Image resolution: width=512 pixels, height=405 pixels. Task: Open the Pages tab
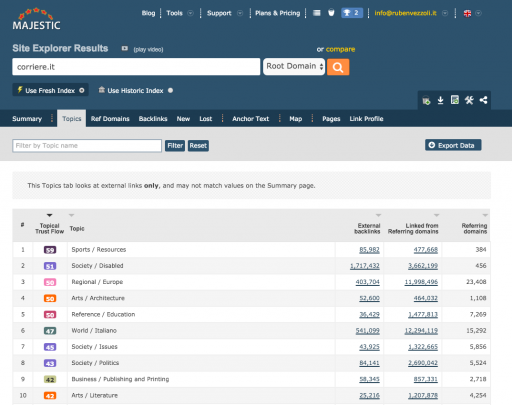point(331,119)
